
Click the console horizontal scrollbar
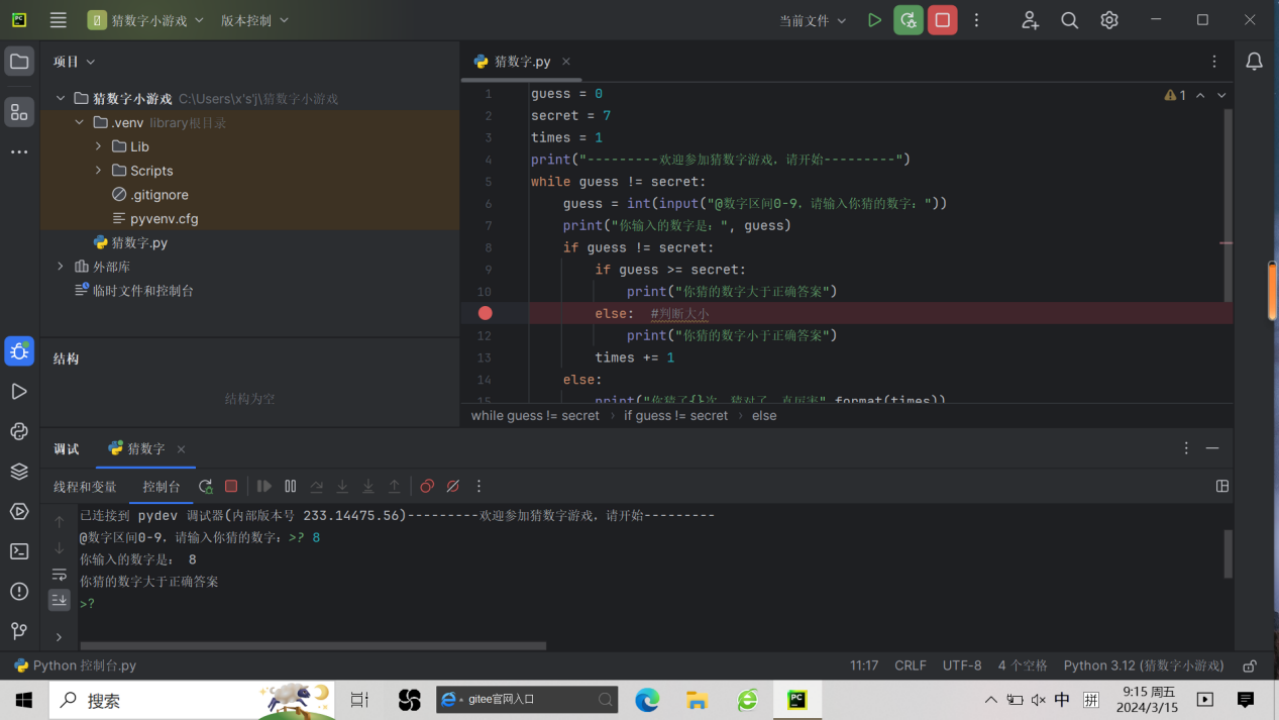[x=312, y=646]
